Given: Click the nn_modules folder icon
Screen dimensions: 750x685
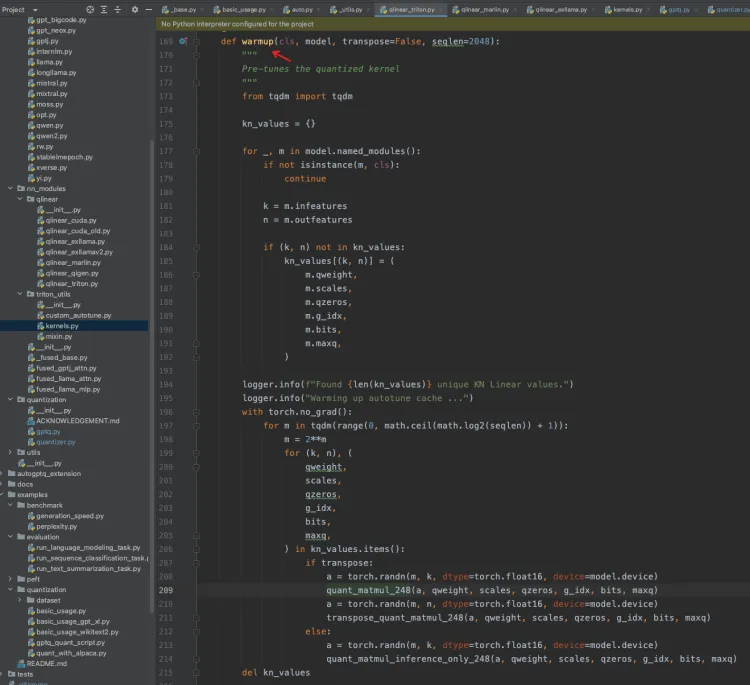Looking at the screenshot, I should coord(20,188).
